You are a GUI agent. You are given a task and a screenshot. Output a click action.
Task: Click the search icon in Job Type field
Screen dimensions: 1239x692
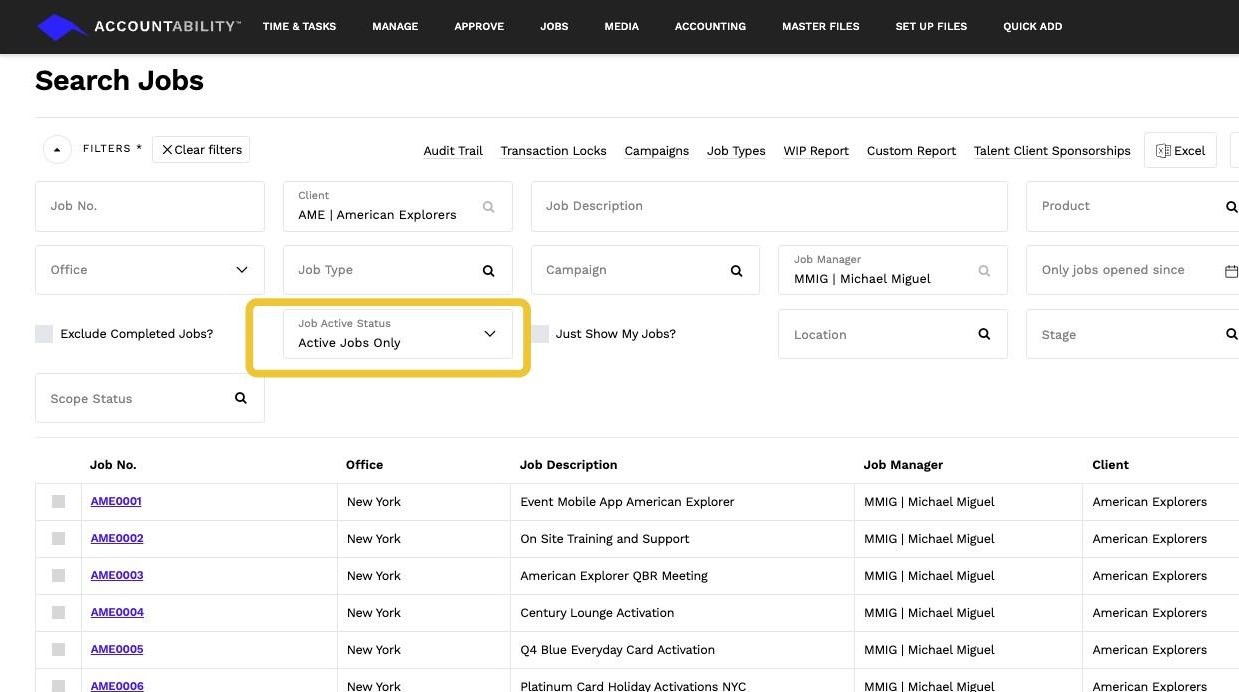tap(488, 270)
